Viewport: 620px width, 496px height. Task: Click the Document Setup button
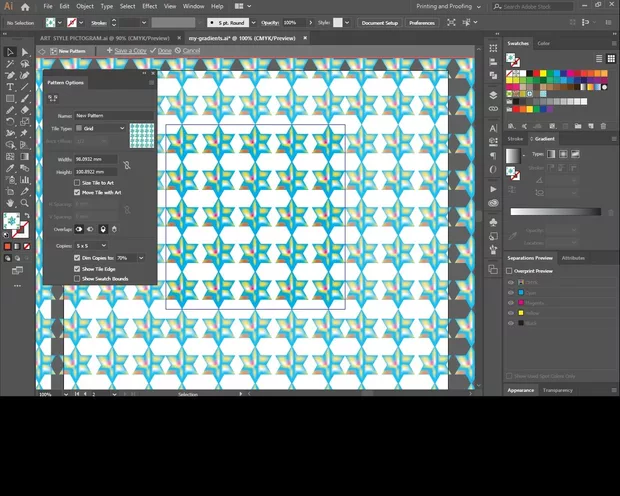(x=380, y=23)
